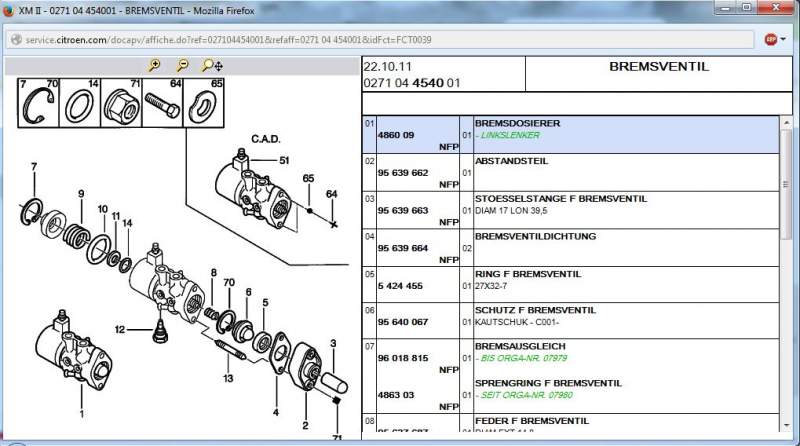Viewport: 800px width, 446px height.
Task: Minimize the Firefox window
Action: [725, 7]
